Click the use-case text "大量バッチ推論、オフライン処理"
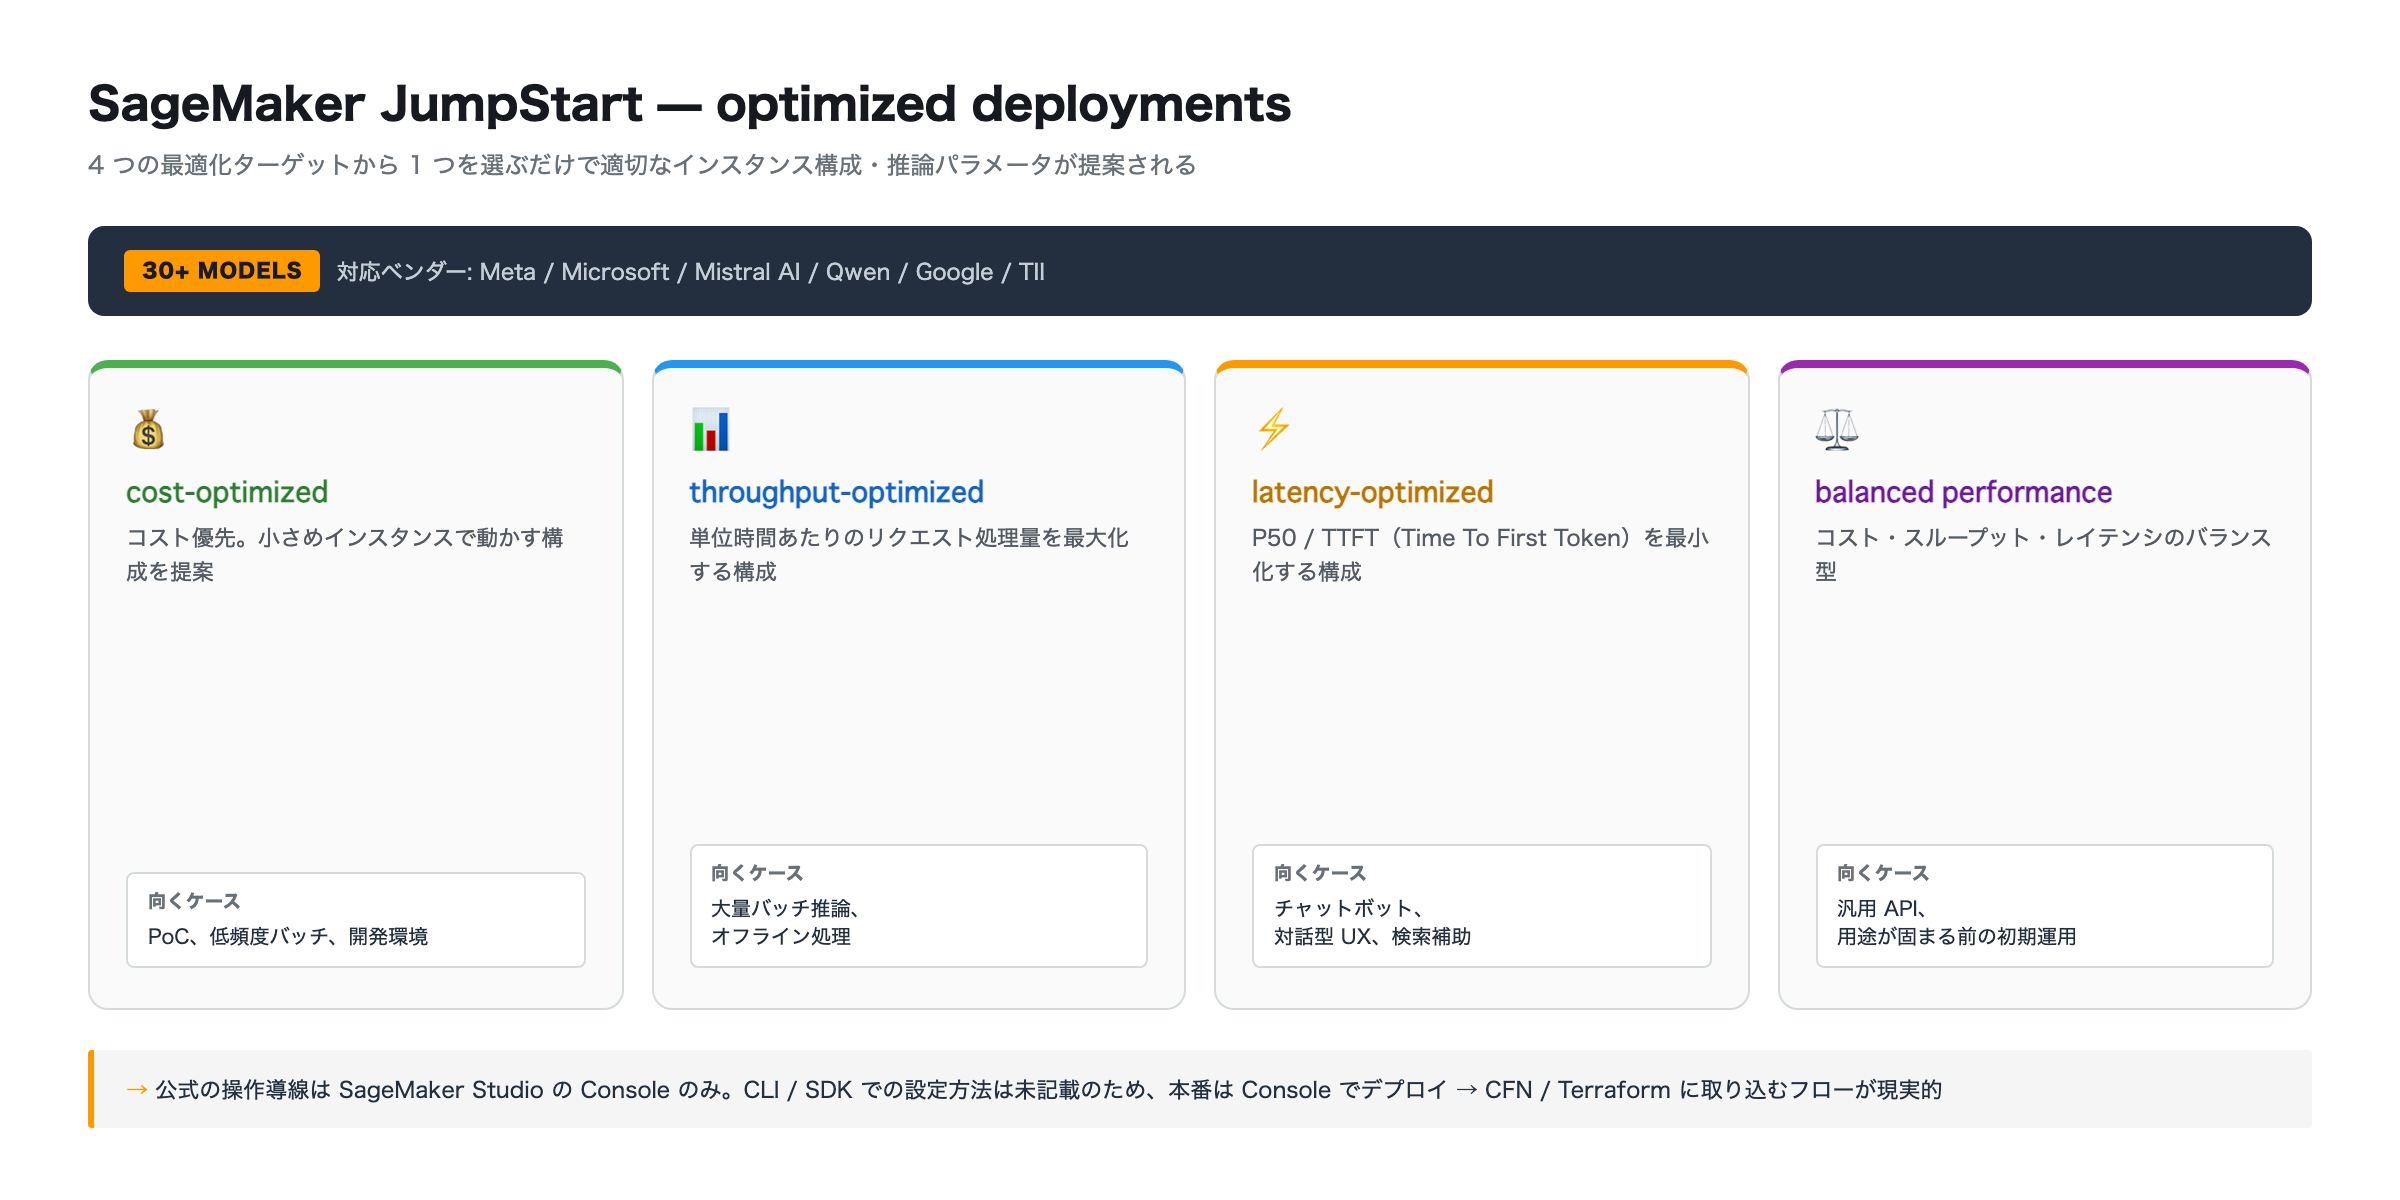 point(786,922)
